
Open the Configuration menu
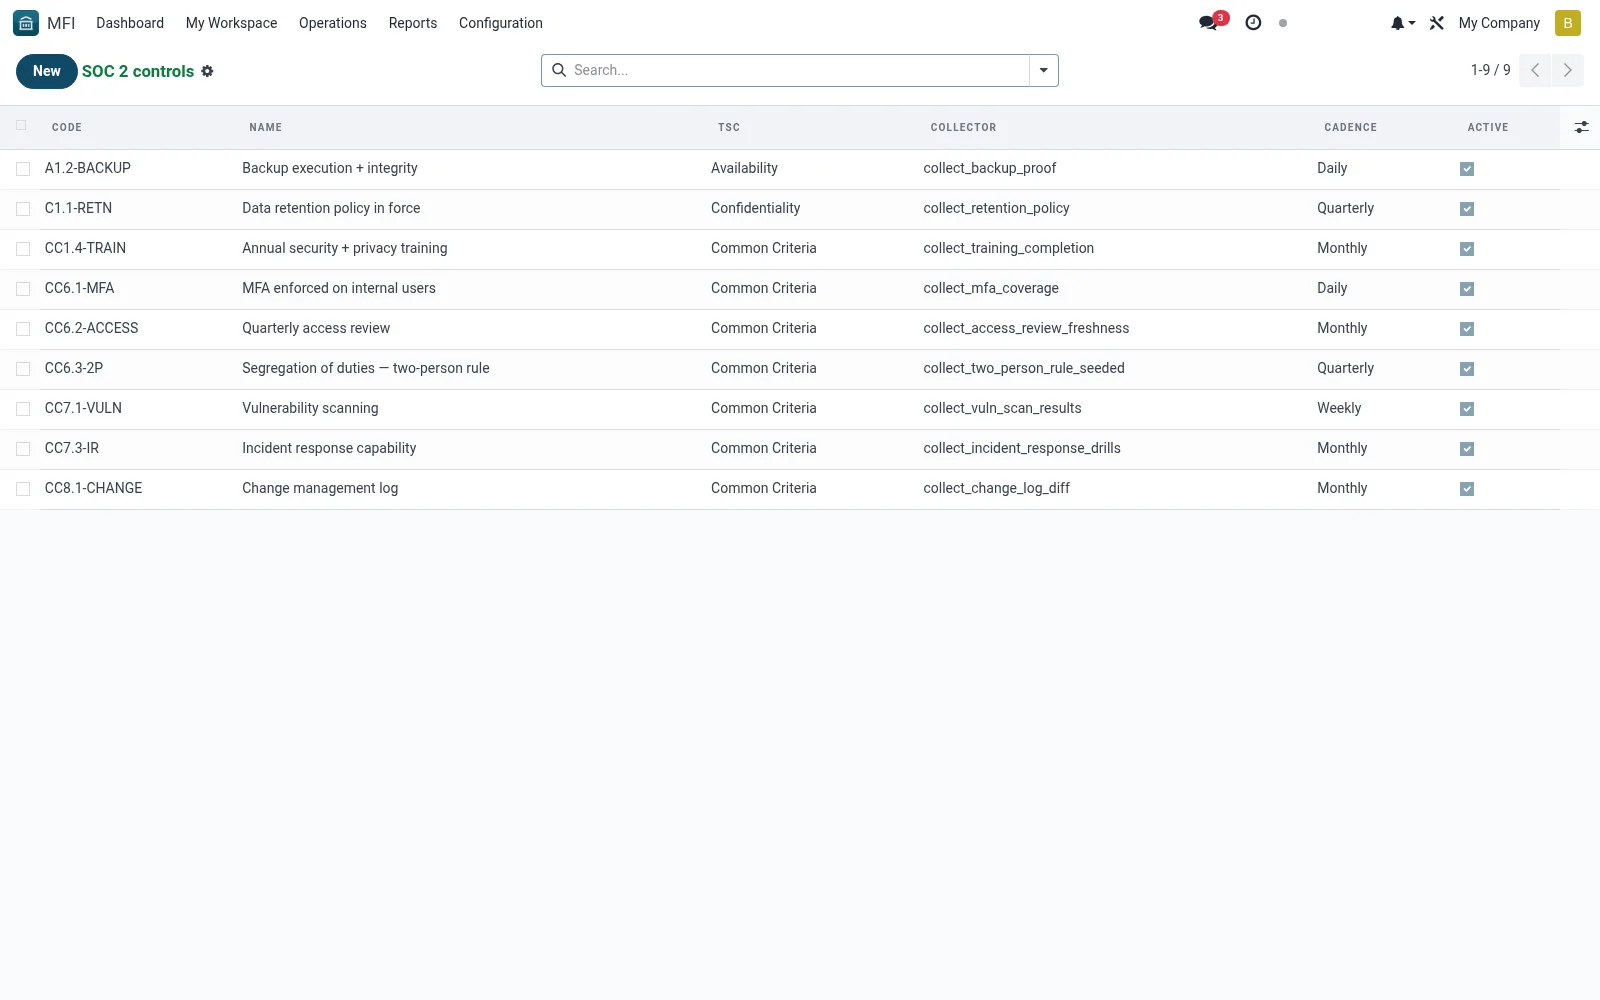pos(500,23)
